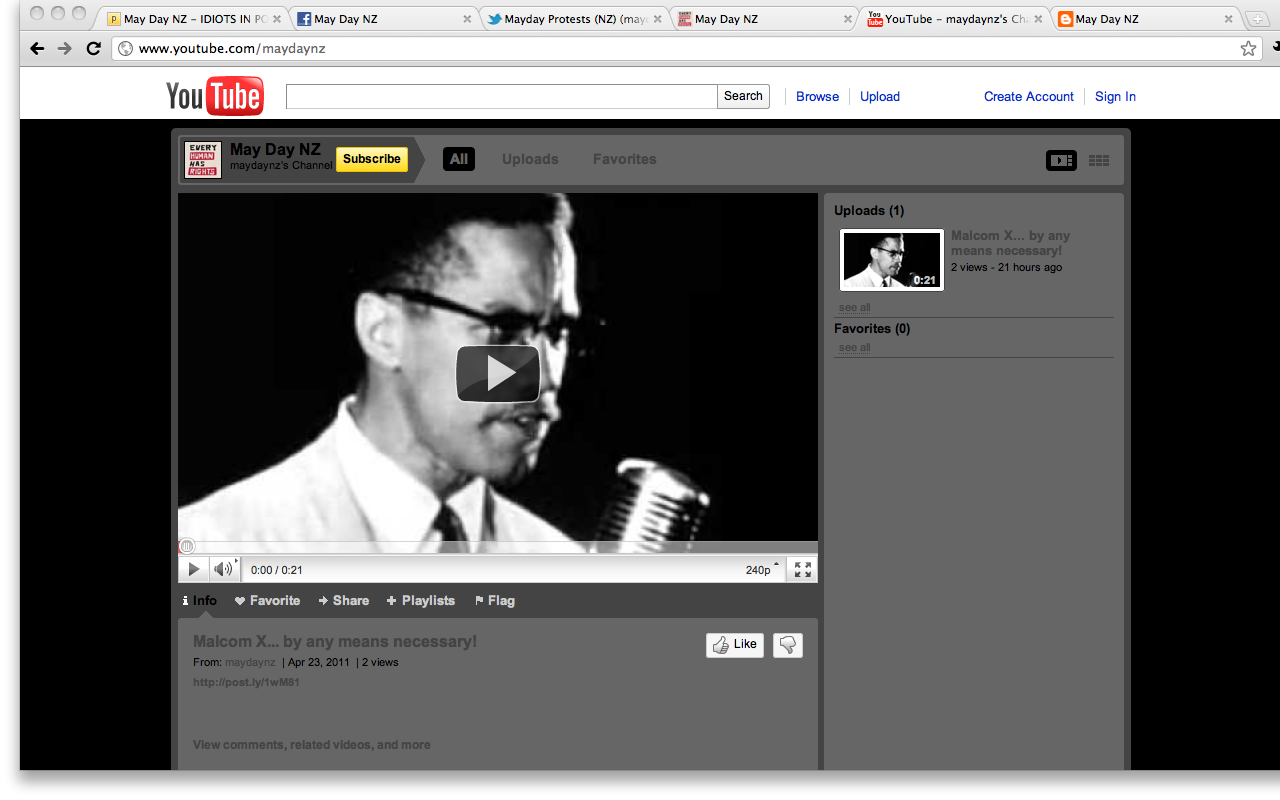The image size is (1280, 800).
Task: Click the video title below the player
Action: coord(335,642)
